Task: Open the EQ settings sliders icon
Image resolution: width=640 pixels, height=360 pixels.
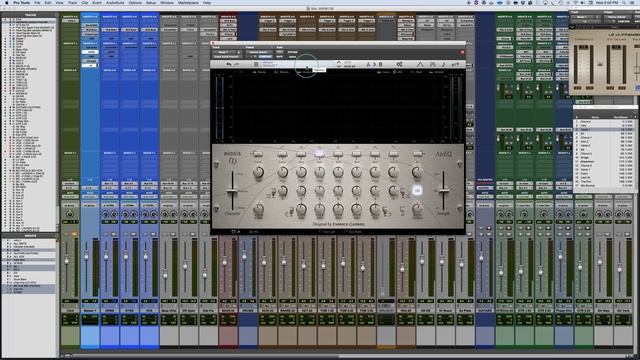Action: pyautogui.click(x=399, y=64)
